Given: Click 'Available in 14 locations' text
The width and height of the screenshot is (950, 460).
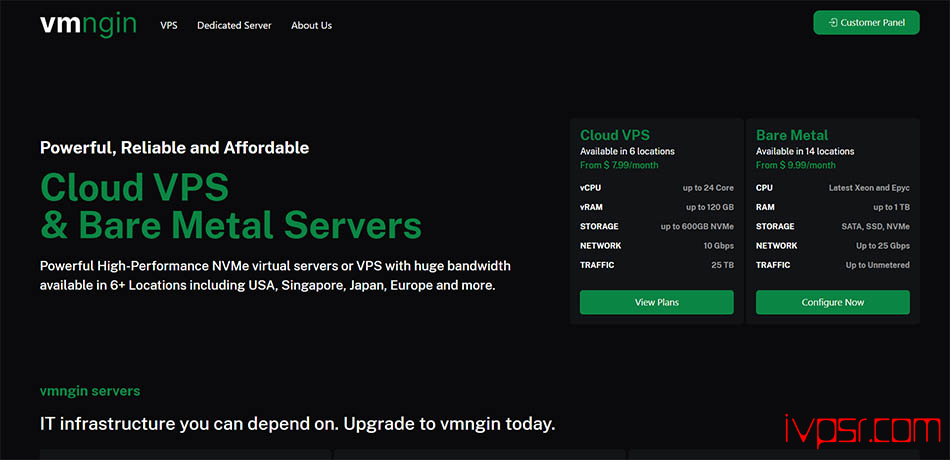Looking at the screenshot, I should (805, 151).
